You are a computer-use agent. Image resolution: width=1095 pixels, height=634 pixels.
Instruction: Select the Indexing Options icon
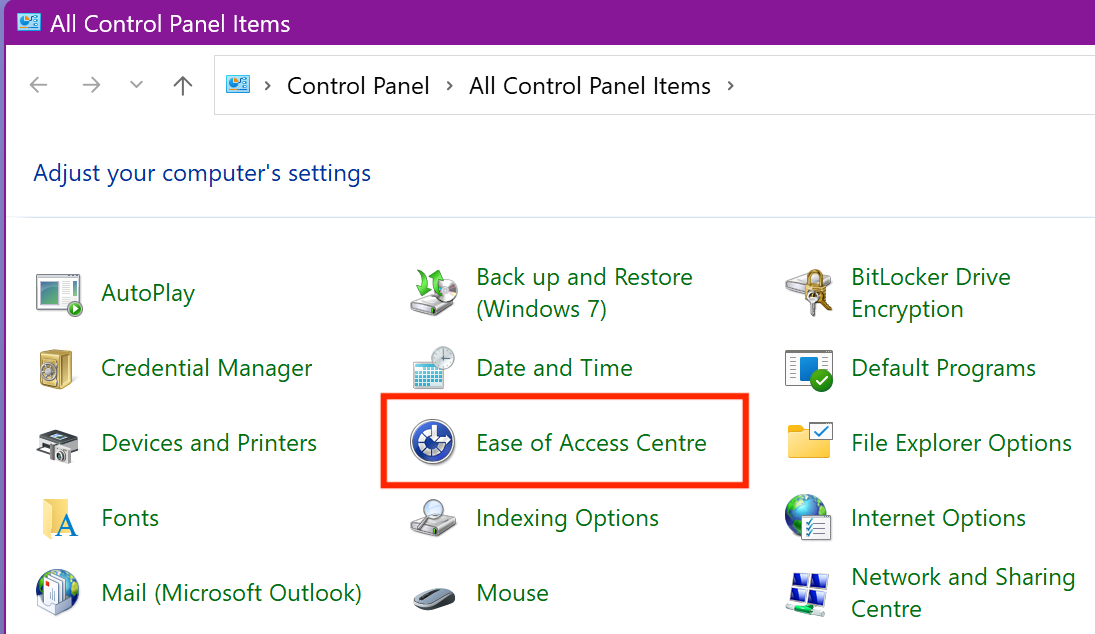[567, 517]
